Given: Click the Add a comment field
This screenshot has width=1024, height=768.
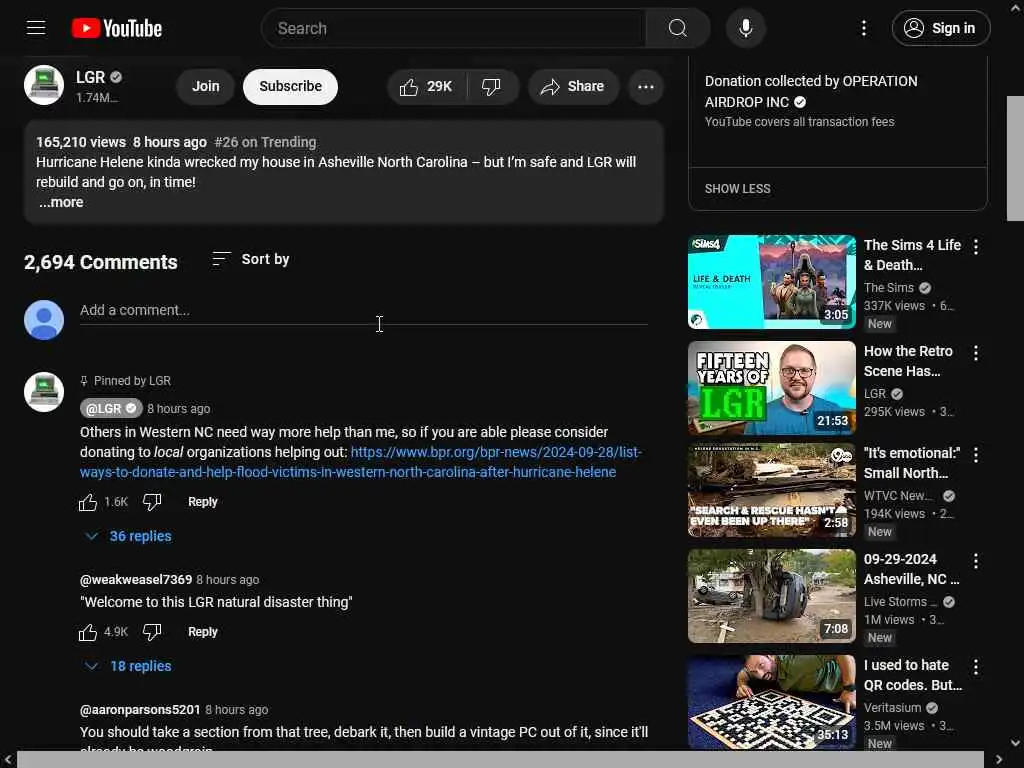Looking at the screenshot, I should click(x=364, y=311).
